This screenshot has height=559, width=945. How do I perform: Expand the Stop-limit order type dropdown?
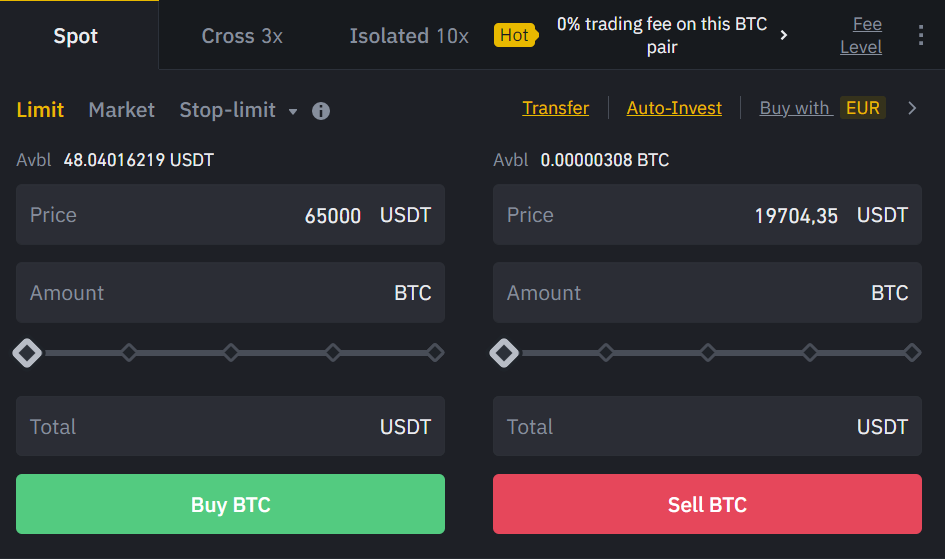293,111
